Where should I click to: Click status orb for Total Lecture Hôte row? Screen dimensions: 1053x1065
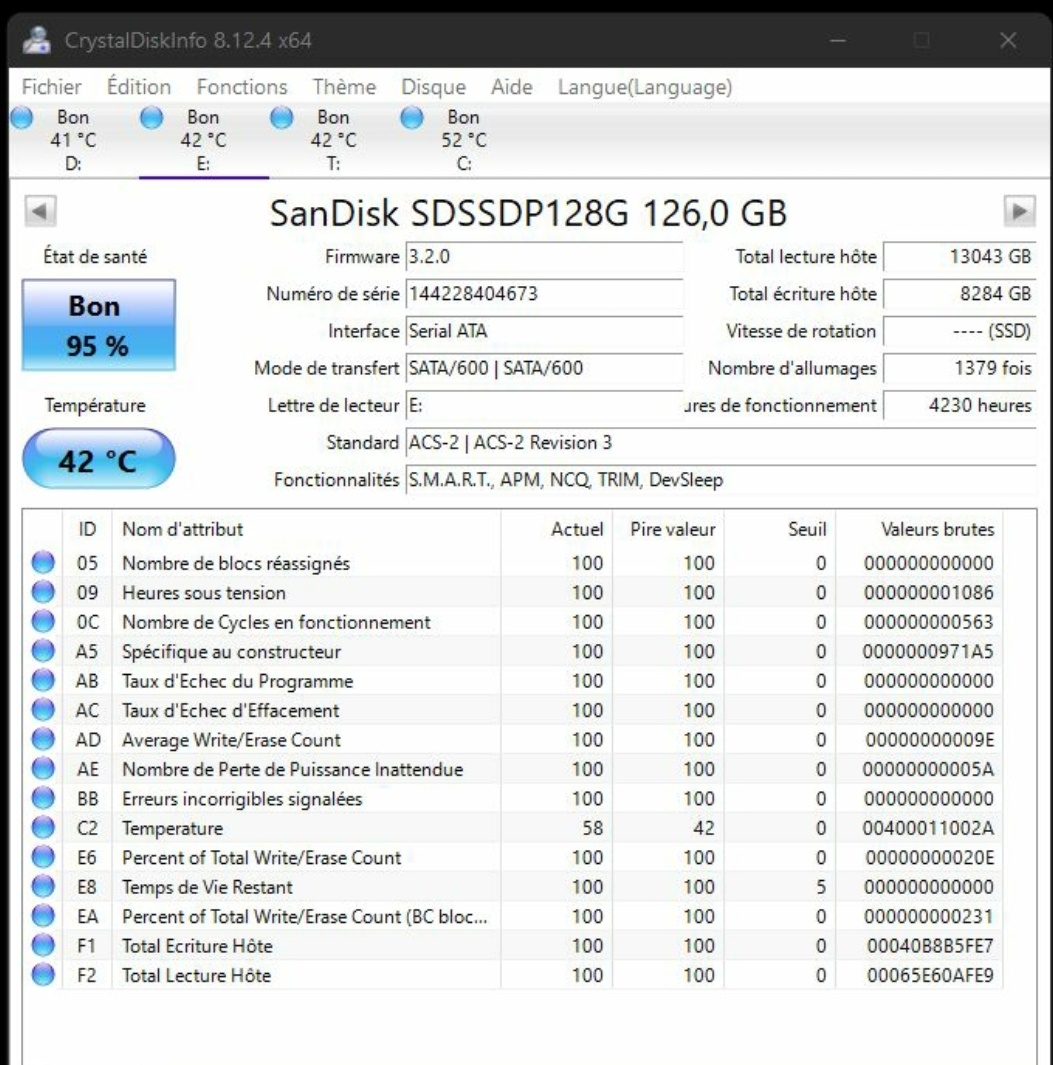[43, 975]
